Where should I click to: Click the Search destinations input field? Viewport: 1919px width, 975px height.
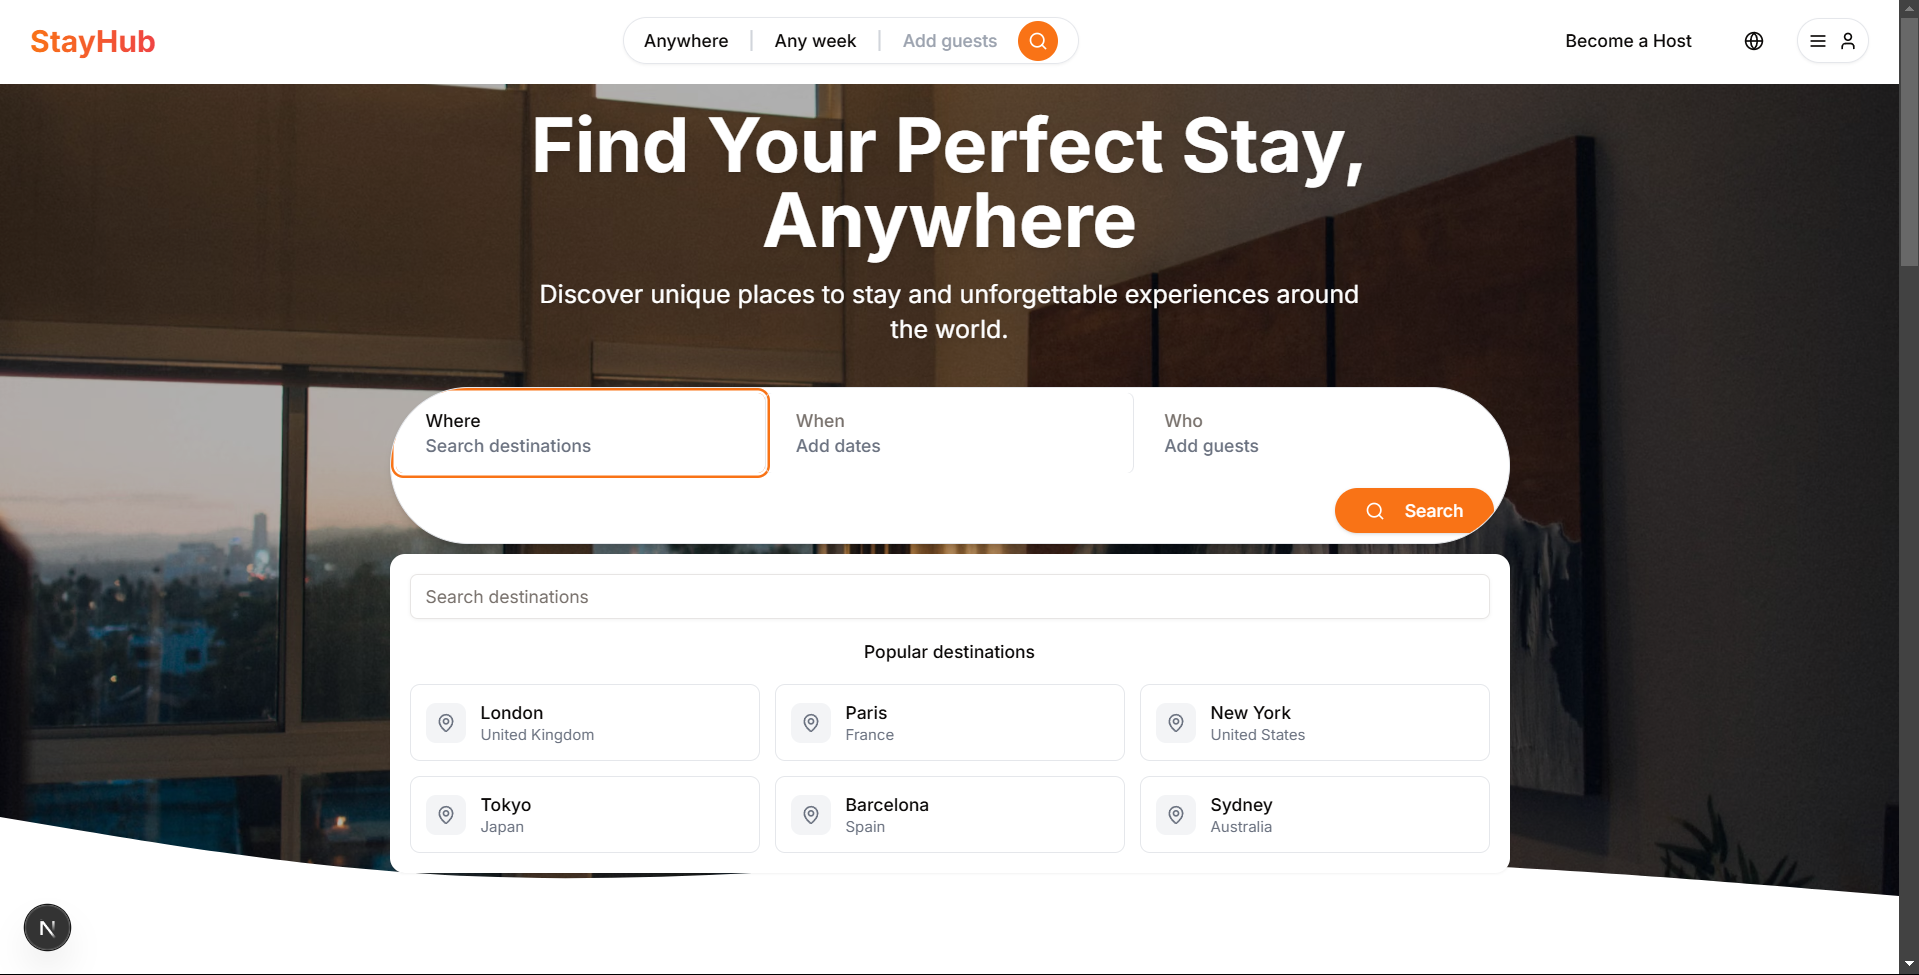click(x=948, y=596)
